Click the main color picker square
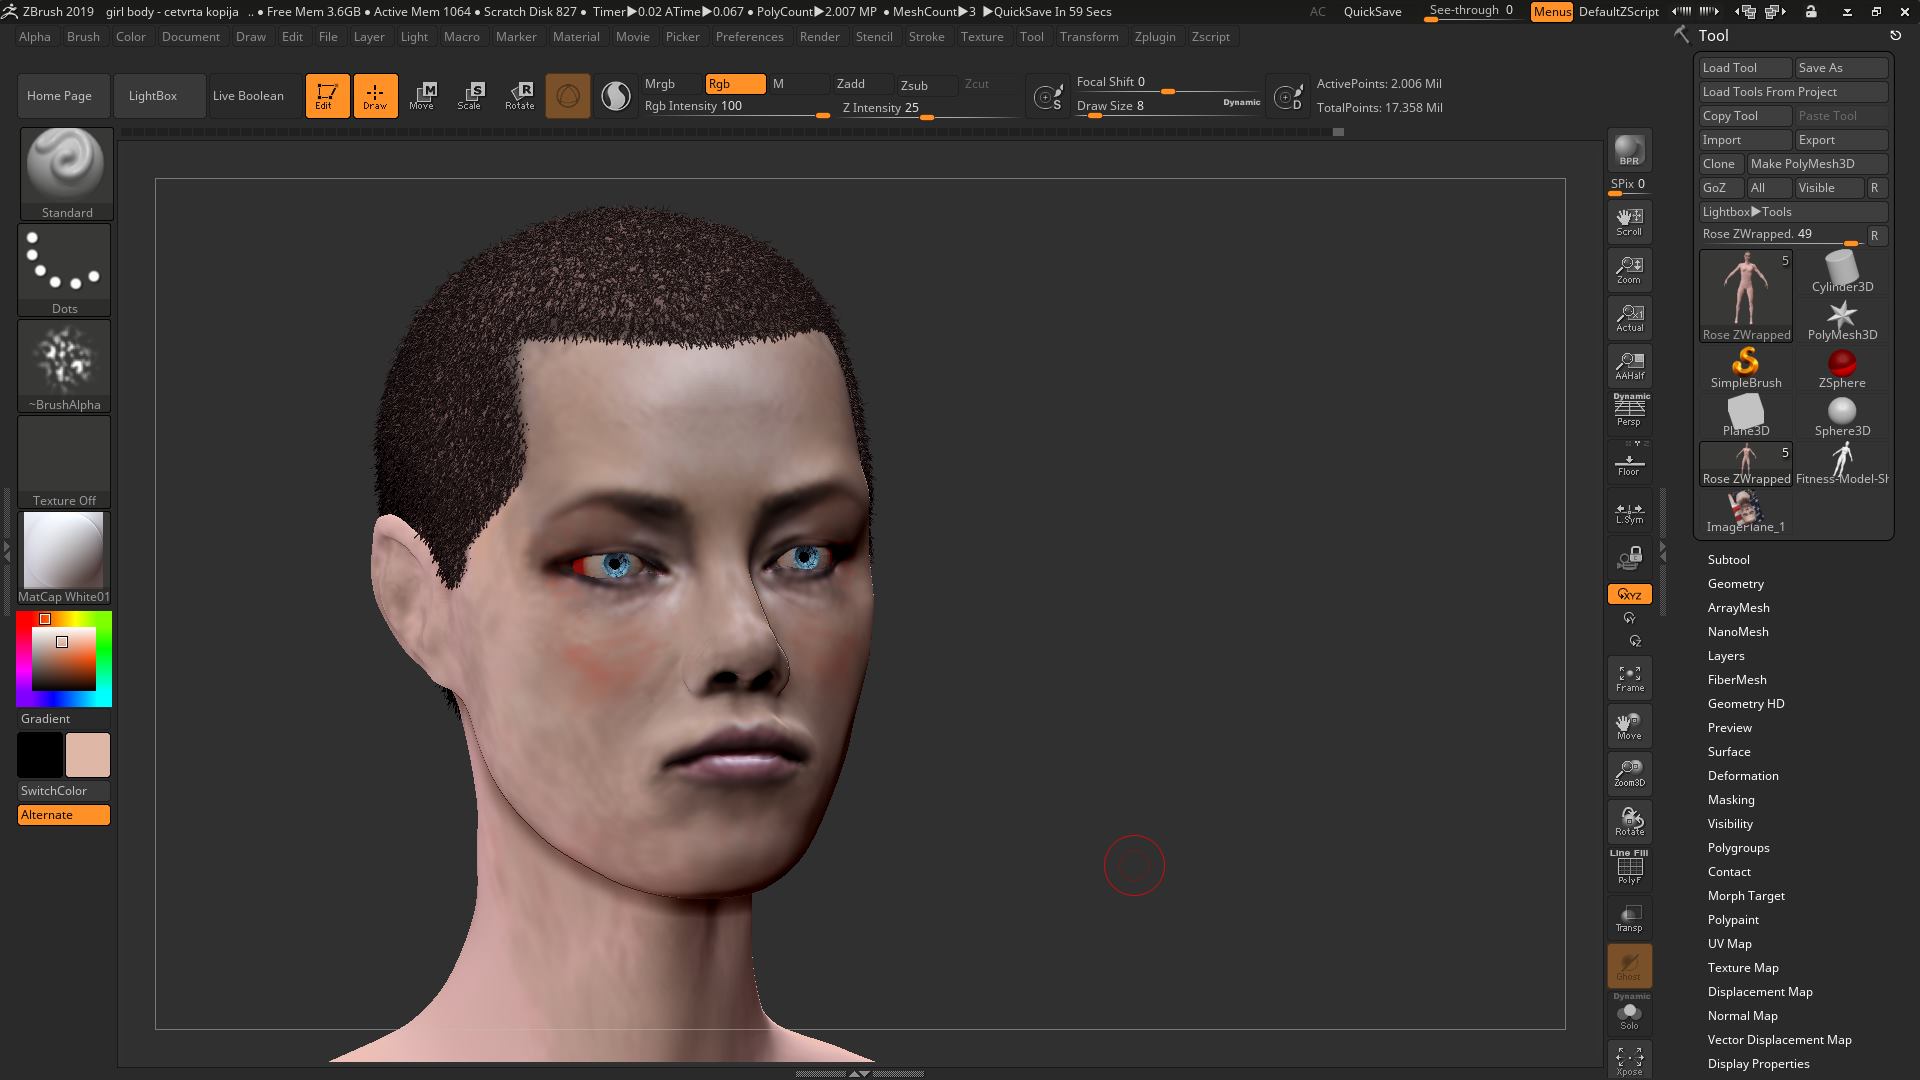The width and height of the screenshot is (1920, 1080). (x=64, y=659)
